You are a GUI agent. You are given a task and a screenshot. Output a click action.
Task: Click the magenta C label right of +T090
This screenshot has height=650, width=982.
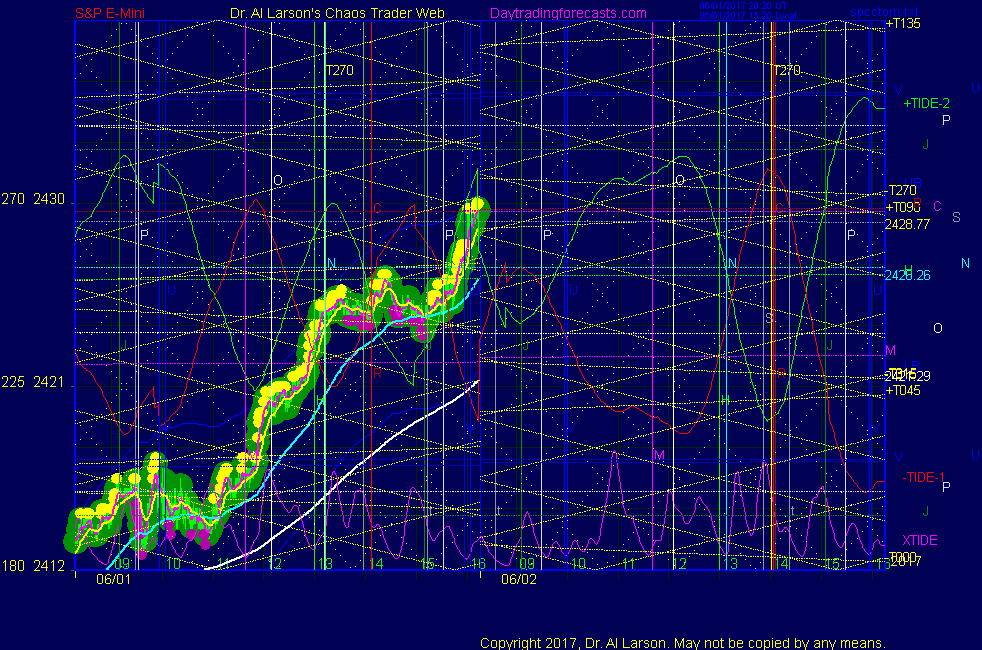[938, 206]
